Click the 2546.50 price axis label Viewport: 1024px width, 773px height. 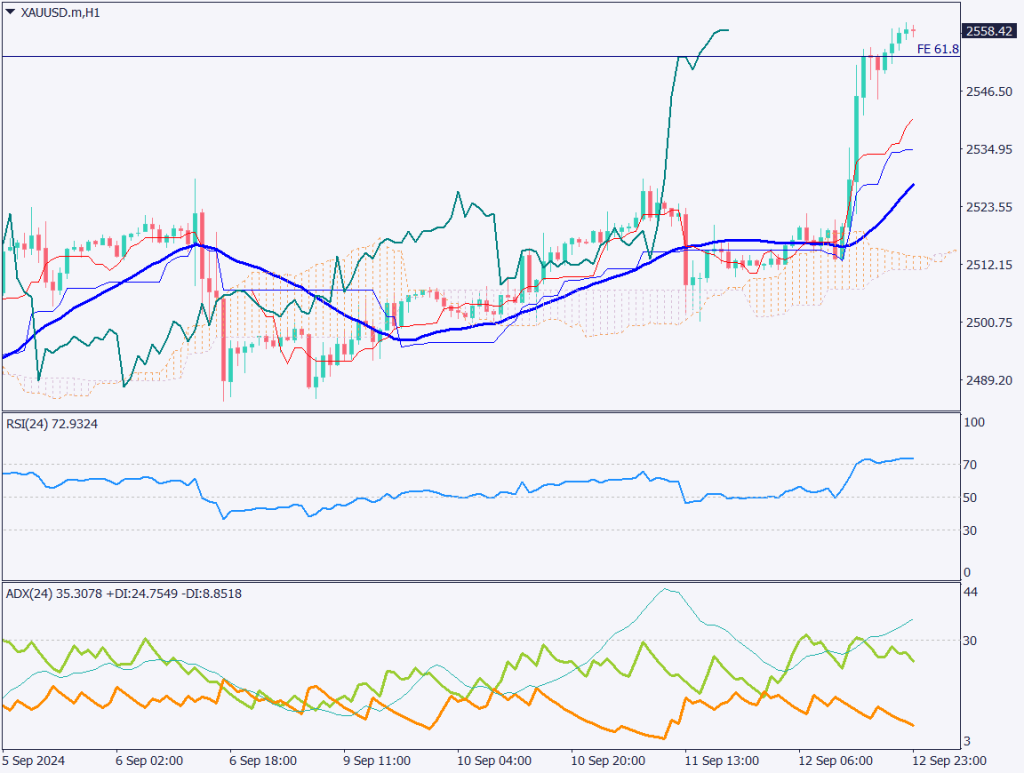(x=988, y=92)
